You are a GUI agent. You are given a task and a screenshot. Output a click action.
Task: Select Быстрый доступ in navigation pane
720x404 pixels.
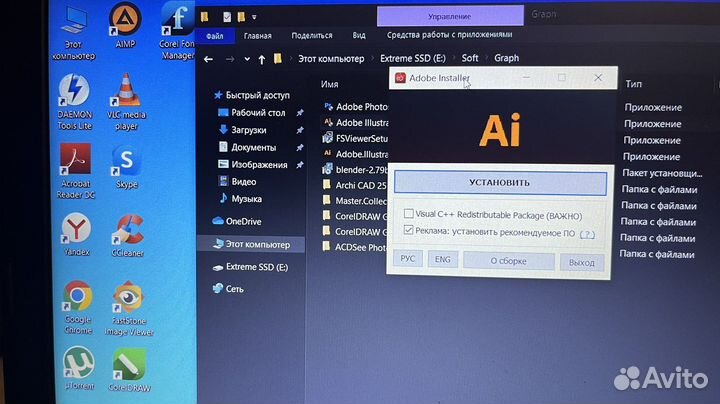tap(252, 95)
